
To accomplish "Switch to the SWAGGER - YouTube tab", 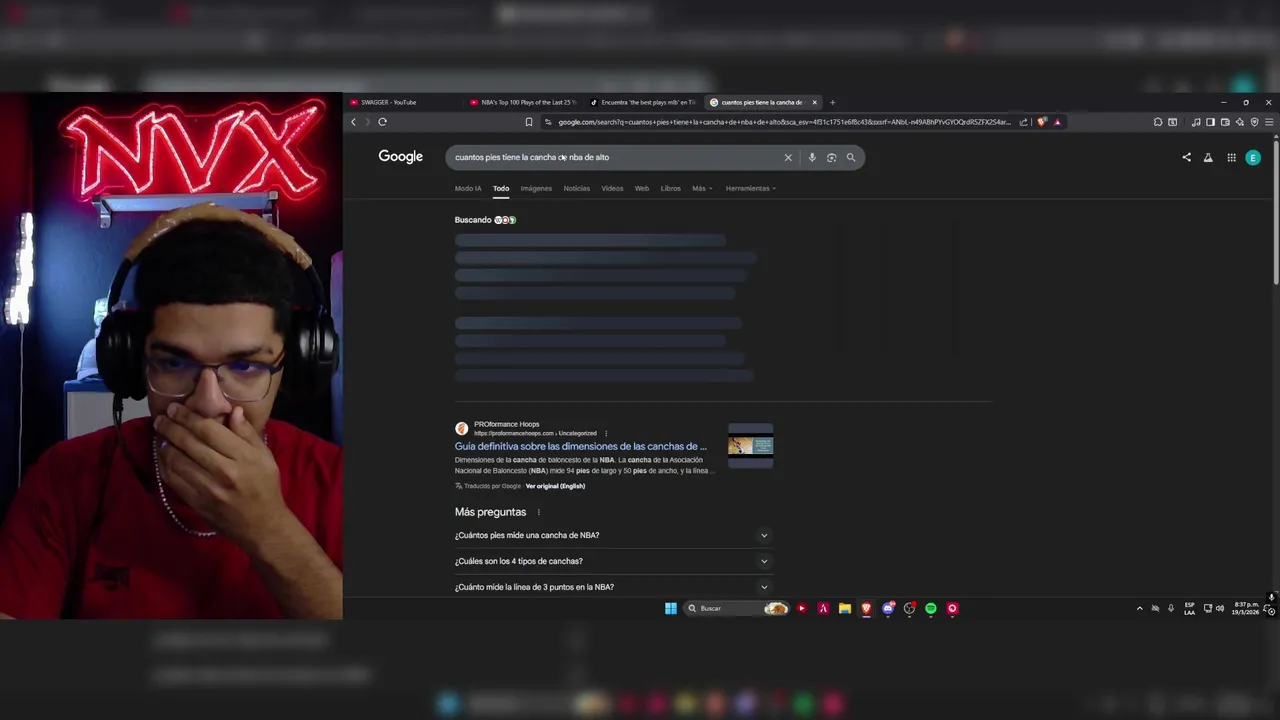I will (404, 102).
